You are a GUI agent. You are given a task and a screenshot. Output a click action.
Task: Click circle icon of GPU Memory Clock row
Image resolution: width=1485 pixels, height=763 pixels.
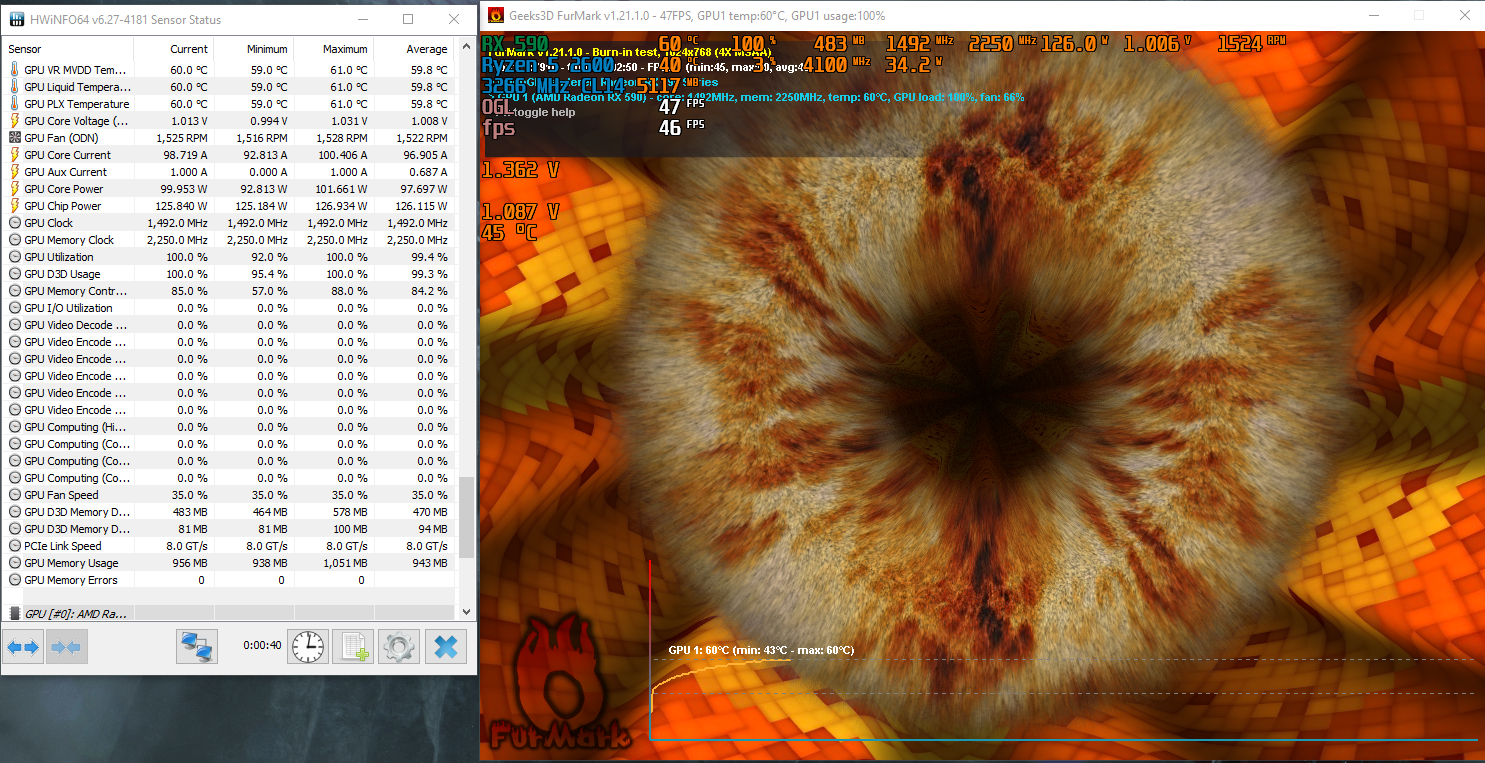click(14, 240)
